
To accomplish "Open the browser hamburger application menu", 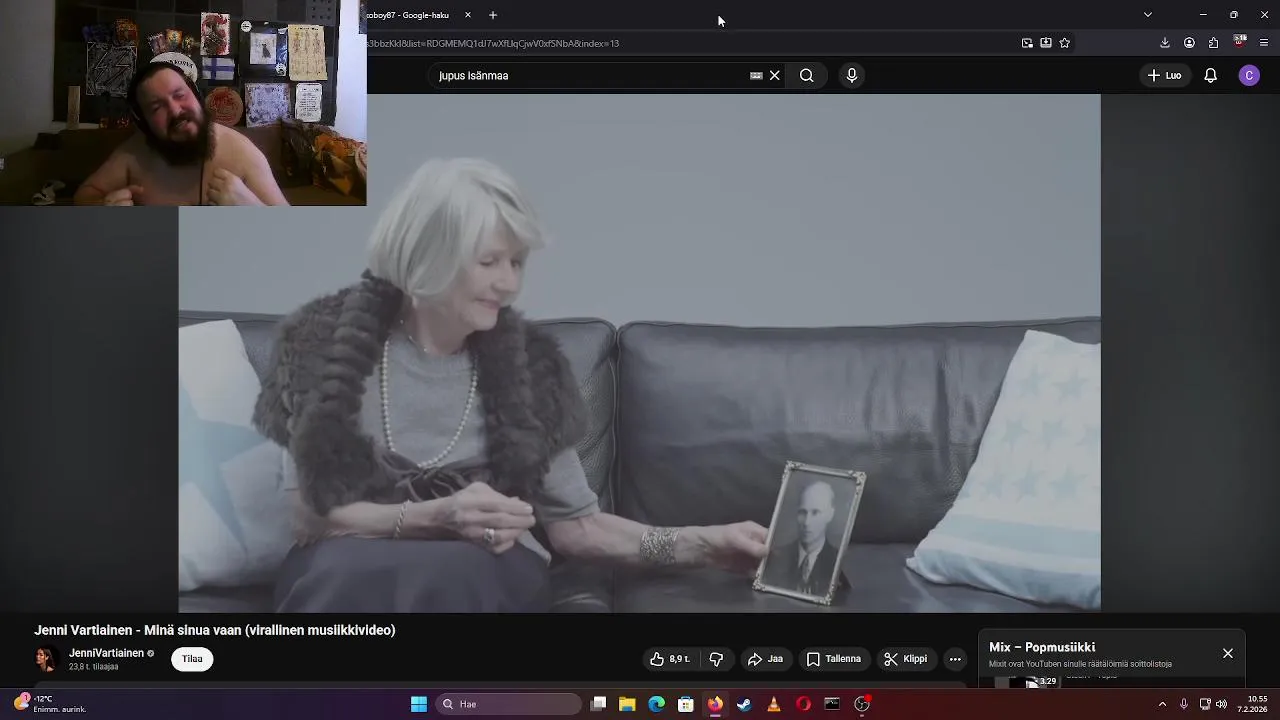I will click(1264, 43).
